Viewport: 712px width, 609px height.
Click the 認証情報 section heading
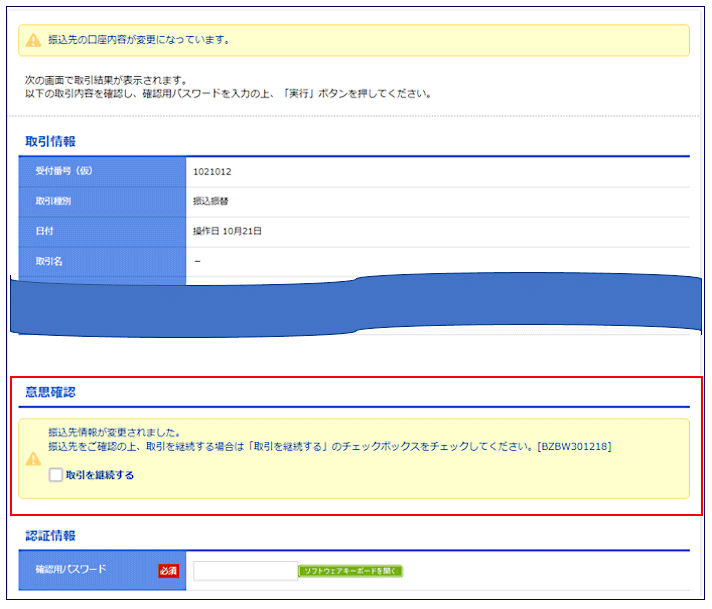coord(50,535)
